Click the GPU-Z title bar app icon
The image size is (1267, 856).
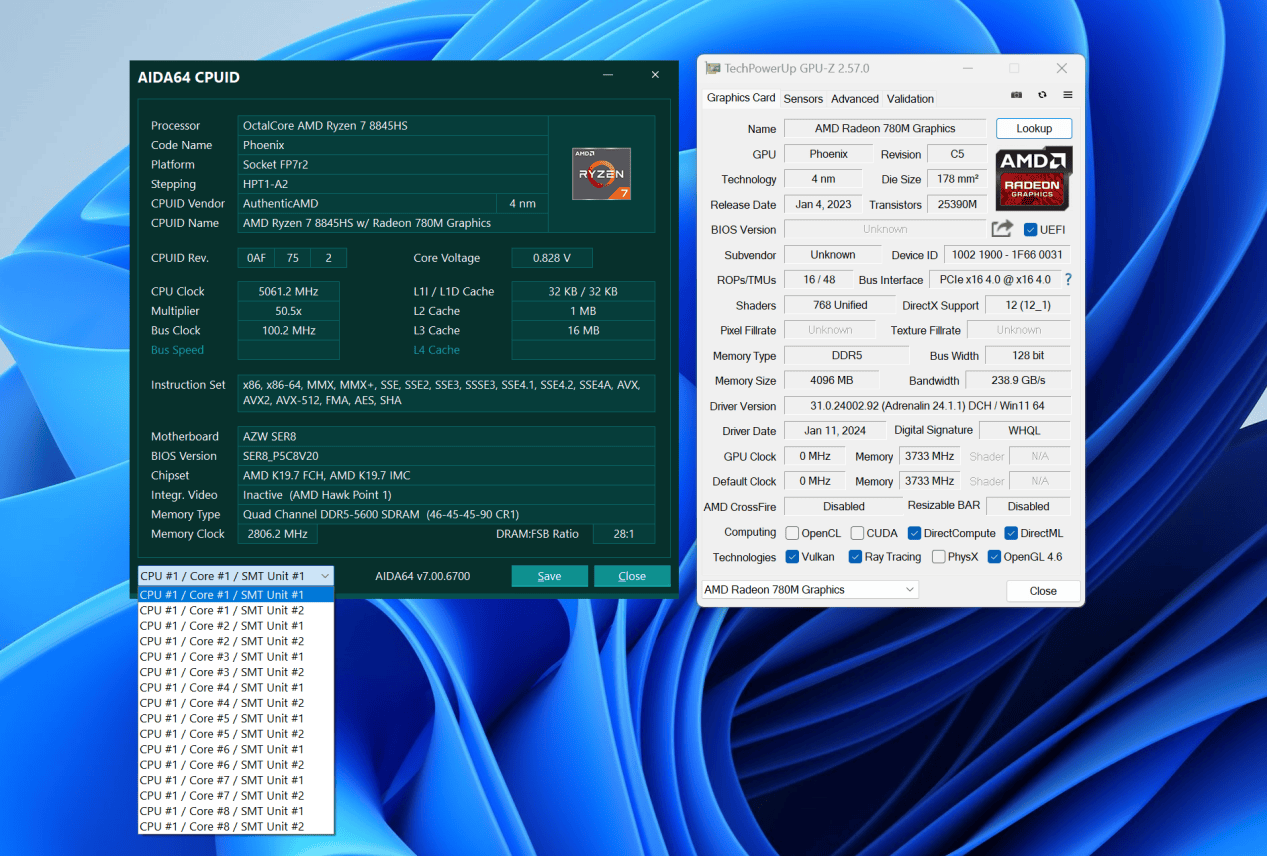point(712,68)
